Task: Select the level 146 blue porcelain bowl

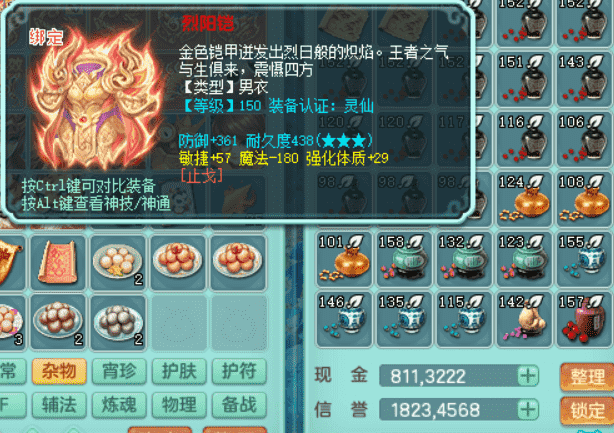Action: tap(344, 319)
